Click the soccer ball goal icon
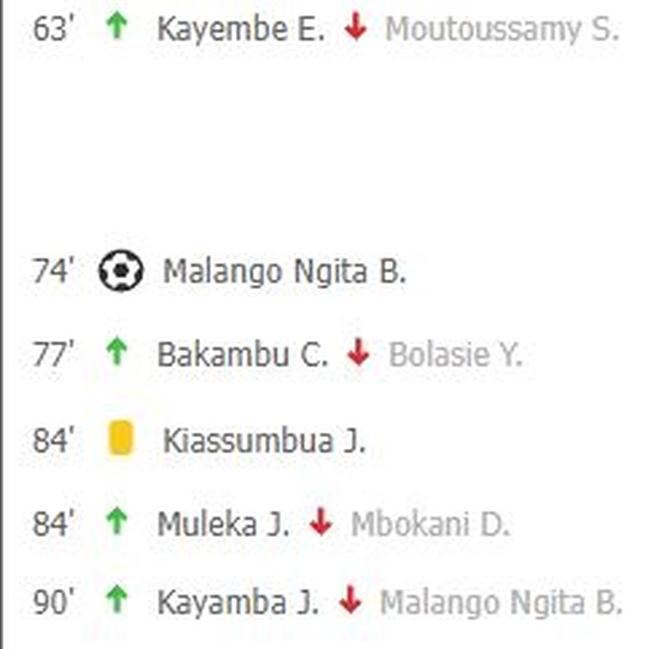Image resolution: width=670 pixels, height=649 pixels. tap(121, 270)
